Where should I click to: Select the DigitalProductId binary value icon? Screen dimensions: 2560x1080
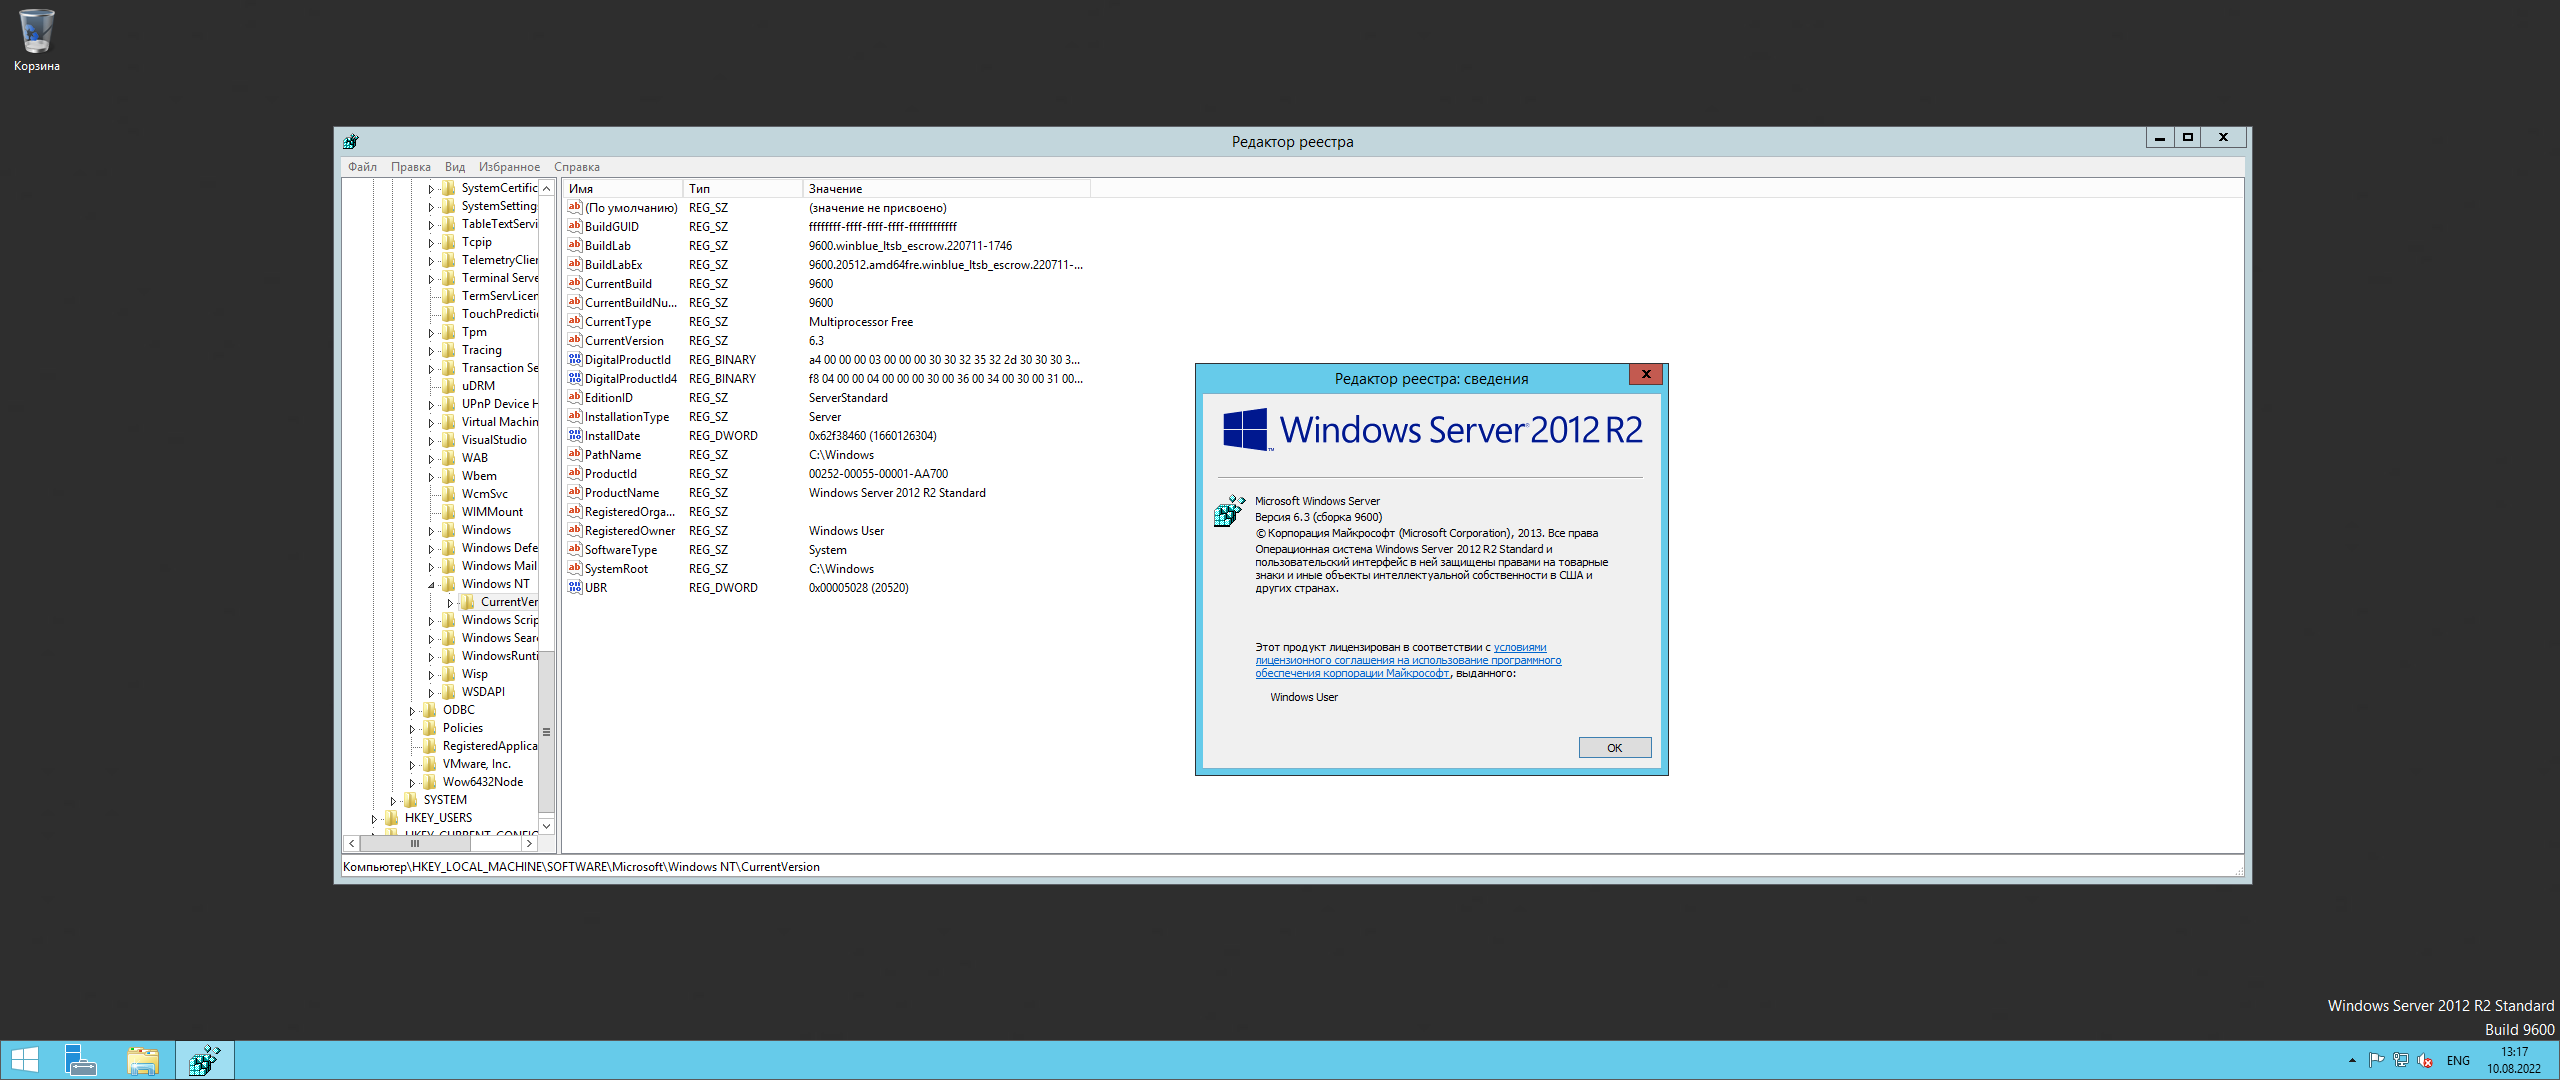(575, 359)
